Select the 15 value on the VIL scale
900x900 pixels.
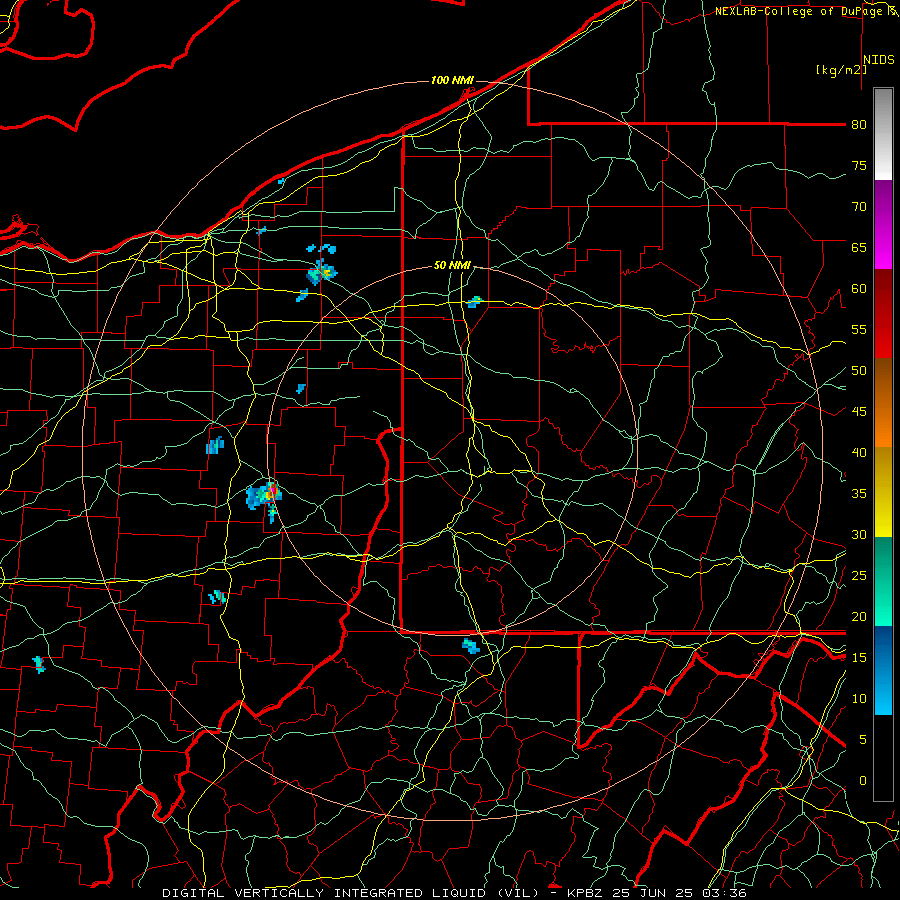[x=859, y=658]
